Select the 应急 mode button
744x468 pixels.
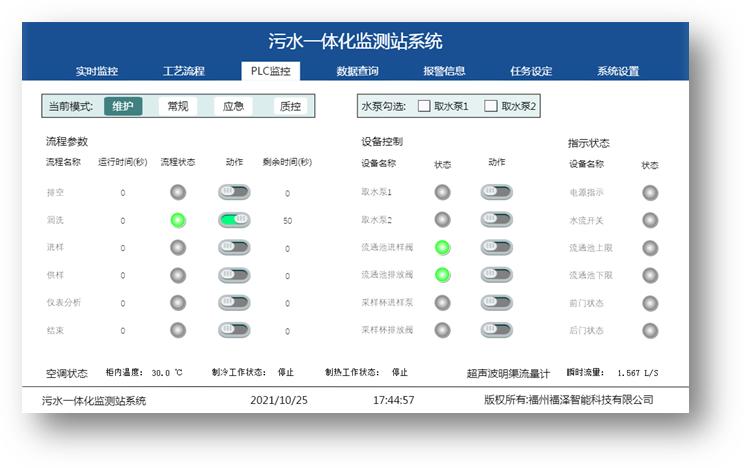(233, 106)
